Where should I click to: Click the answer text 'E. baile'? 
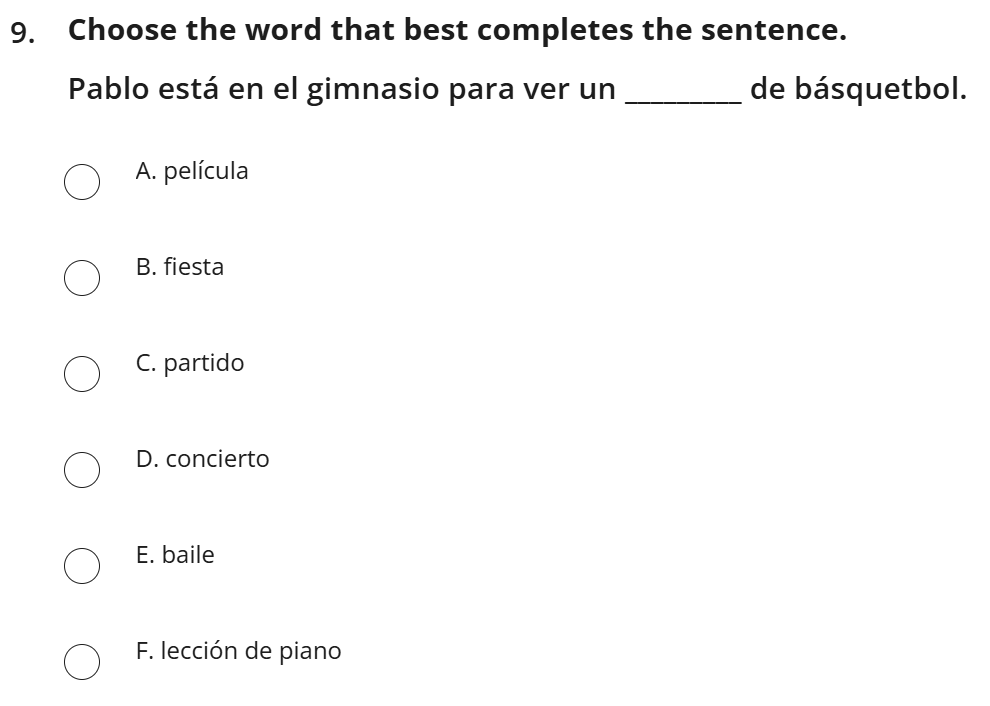175,556
